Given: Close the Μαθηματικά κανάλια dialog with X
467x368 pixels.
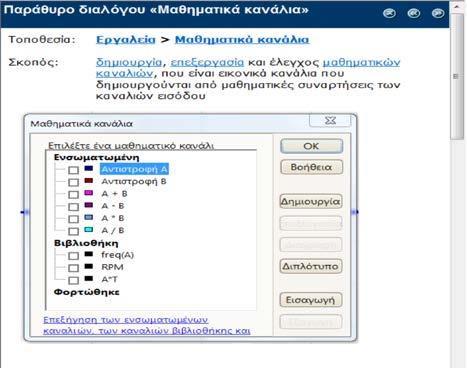Looking at the screenshot, I should [x=330, y=120].
